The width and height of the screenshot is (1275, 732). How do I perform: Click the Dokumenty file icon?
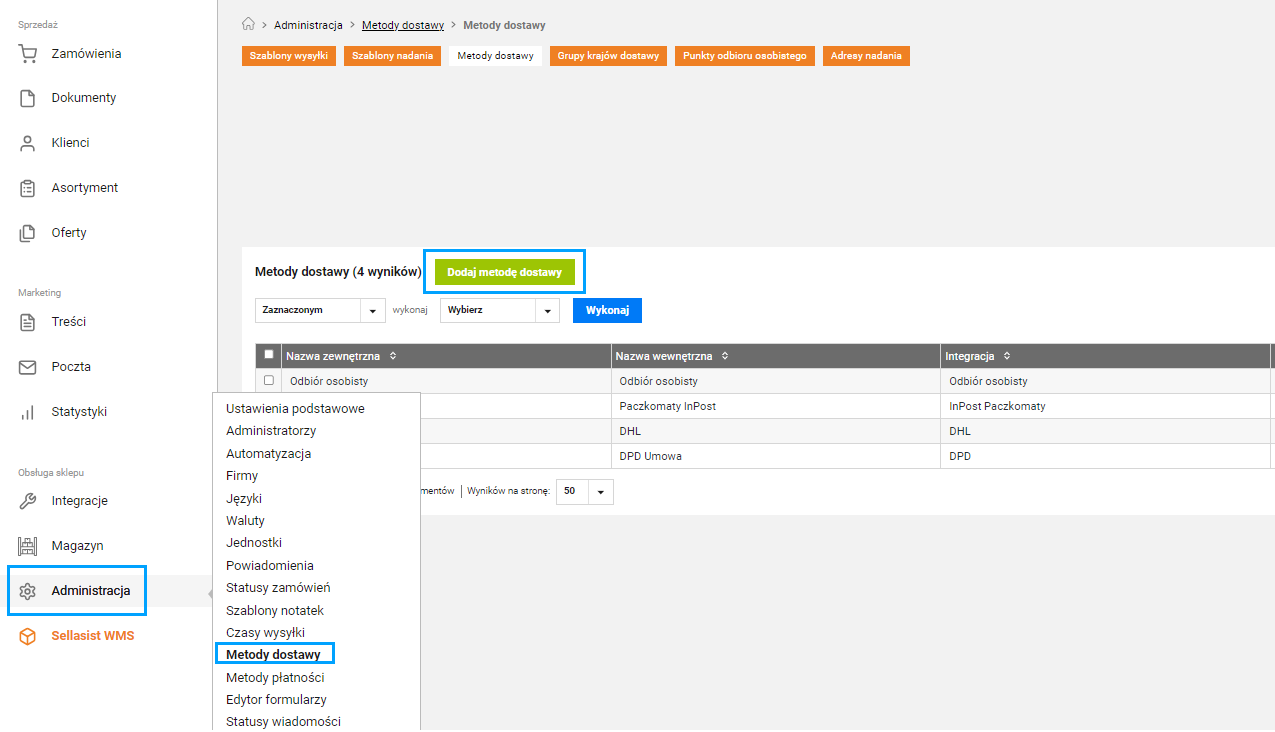[28, 98]
